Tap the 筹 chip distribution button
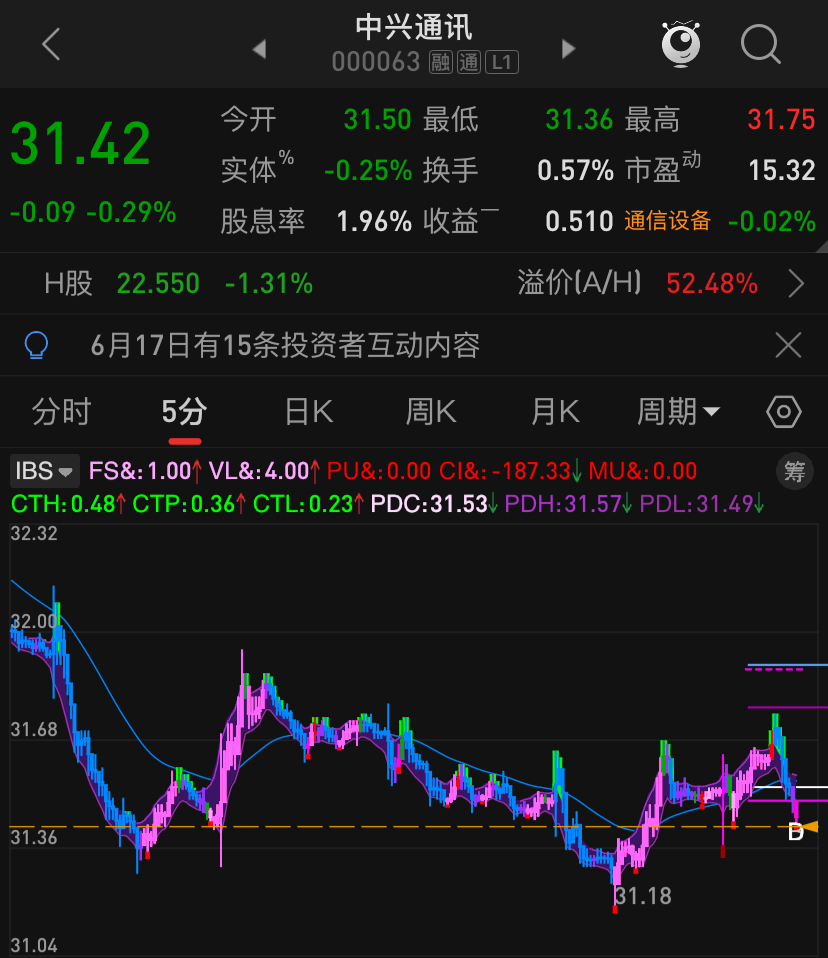Viewport: 828px width, 958px height. pos(794,471)
